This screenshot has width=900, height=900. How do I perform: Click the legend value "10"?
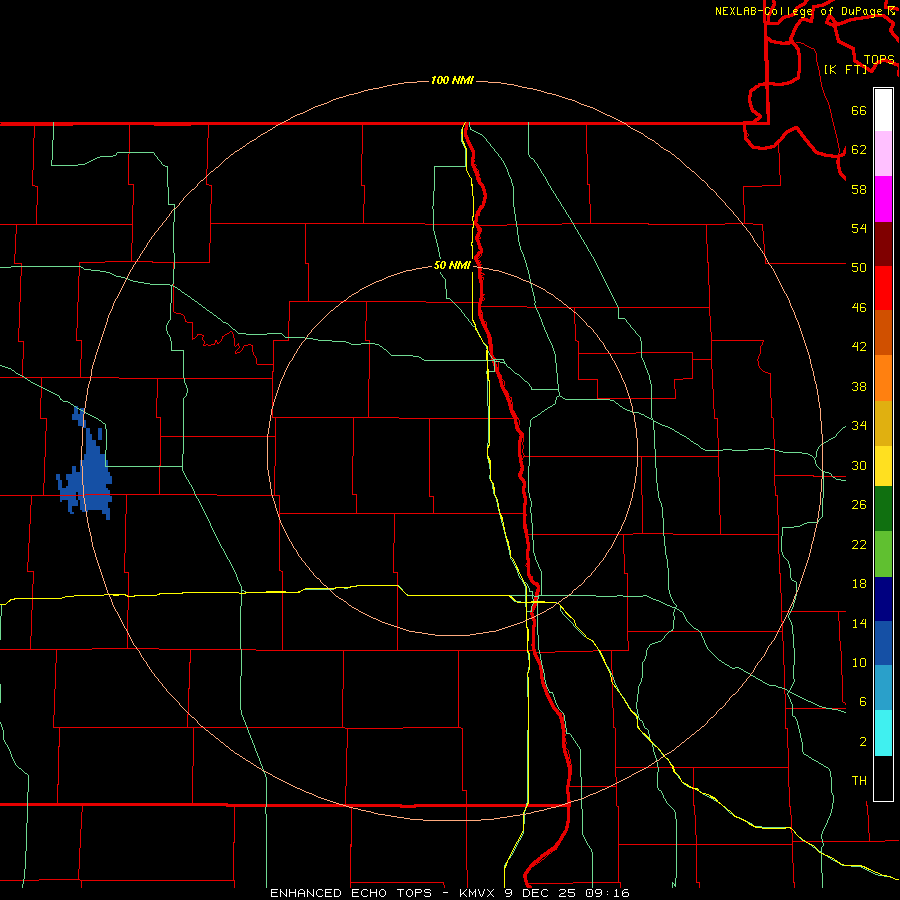(x=859, y=662)
